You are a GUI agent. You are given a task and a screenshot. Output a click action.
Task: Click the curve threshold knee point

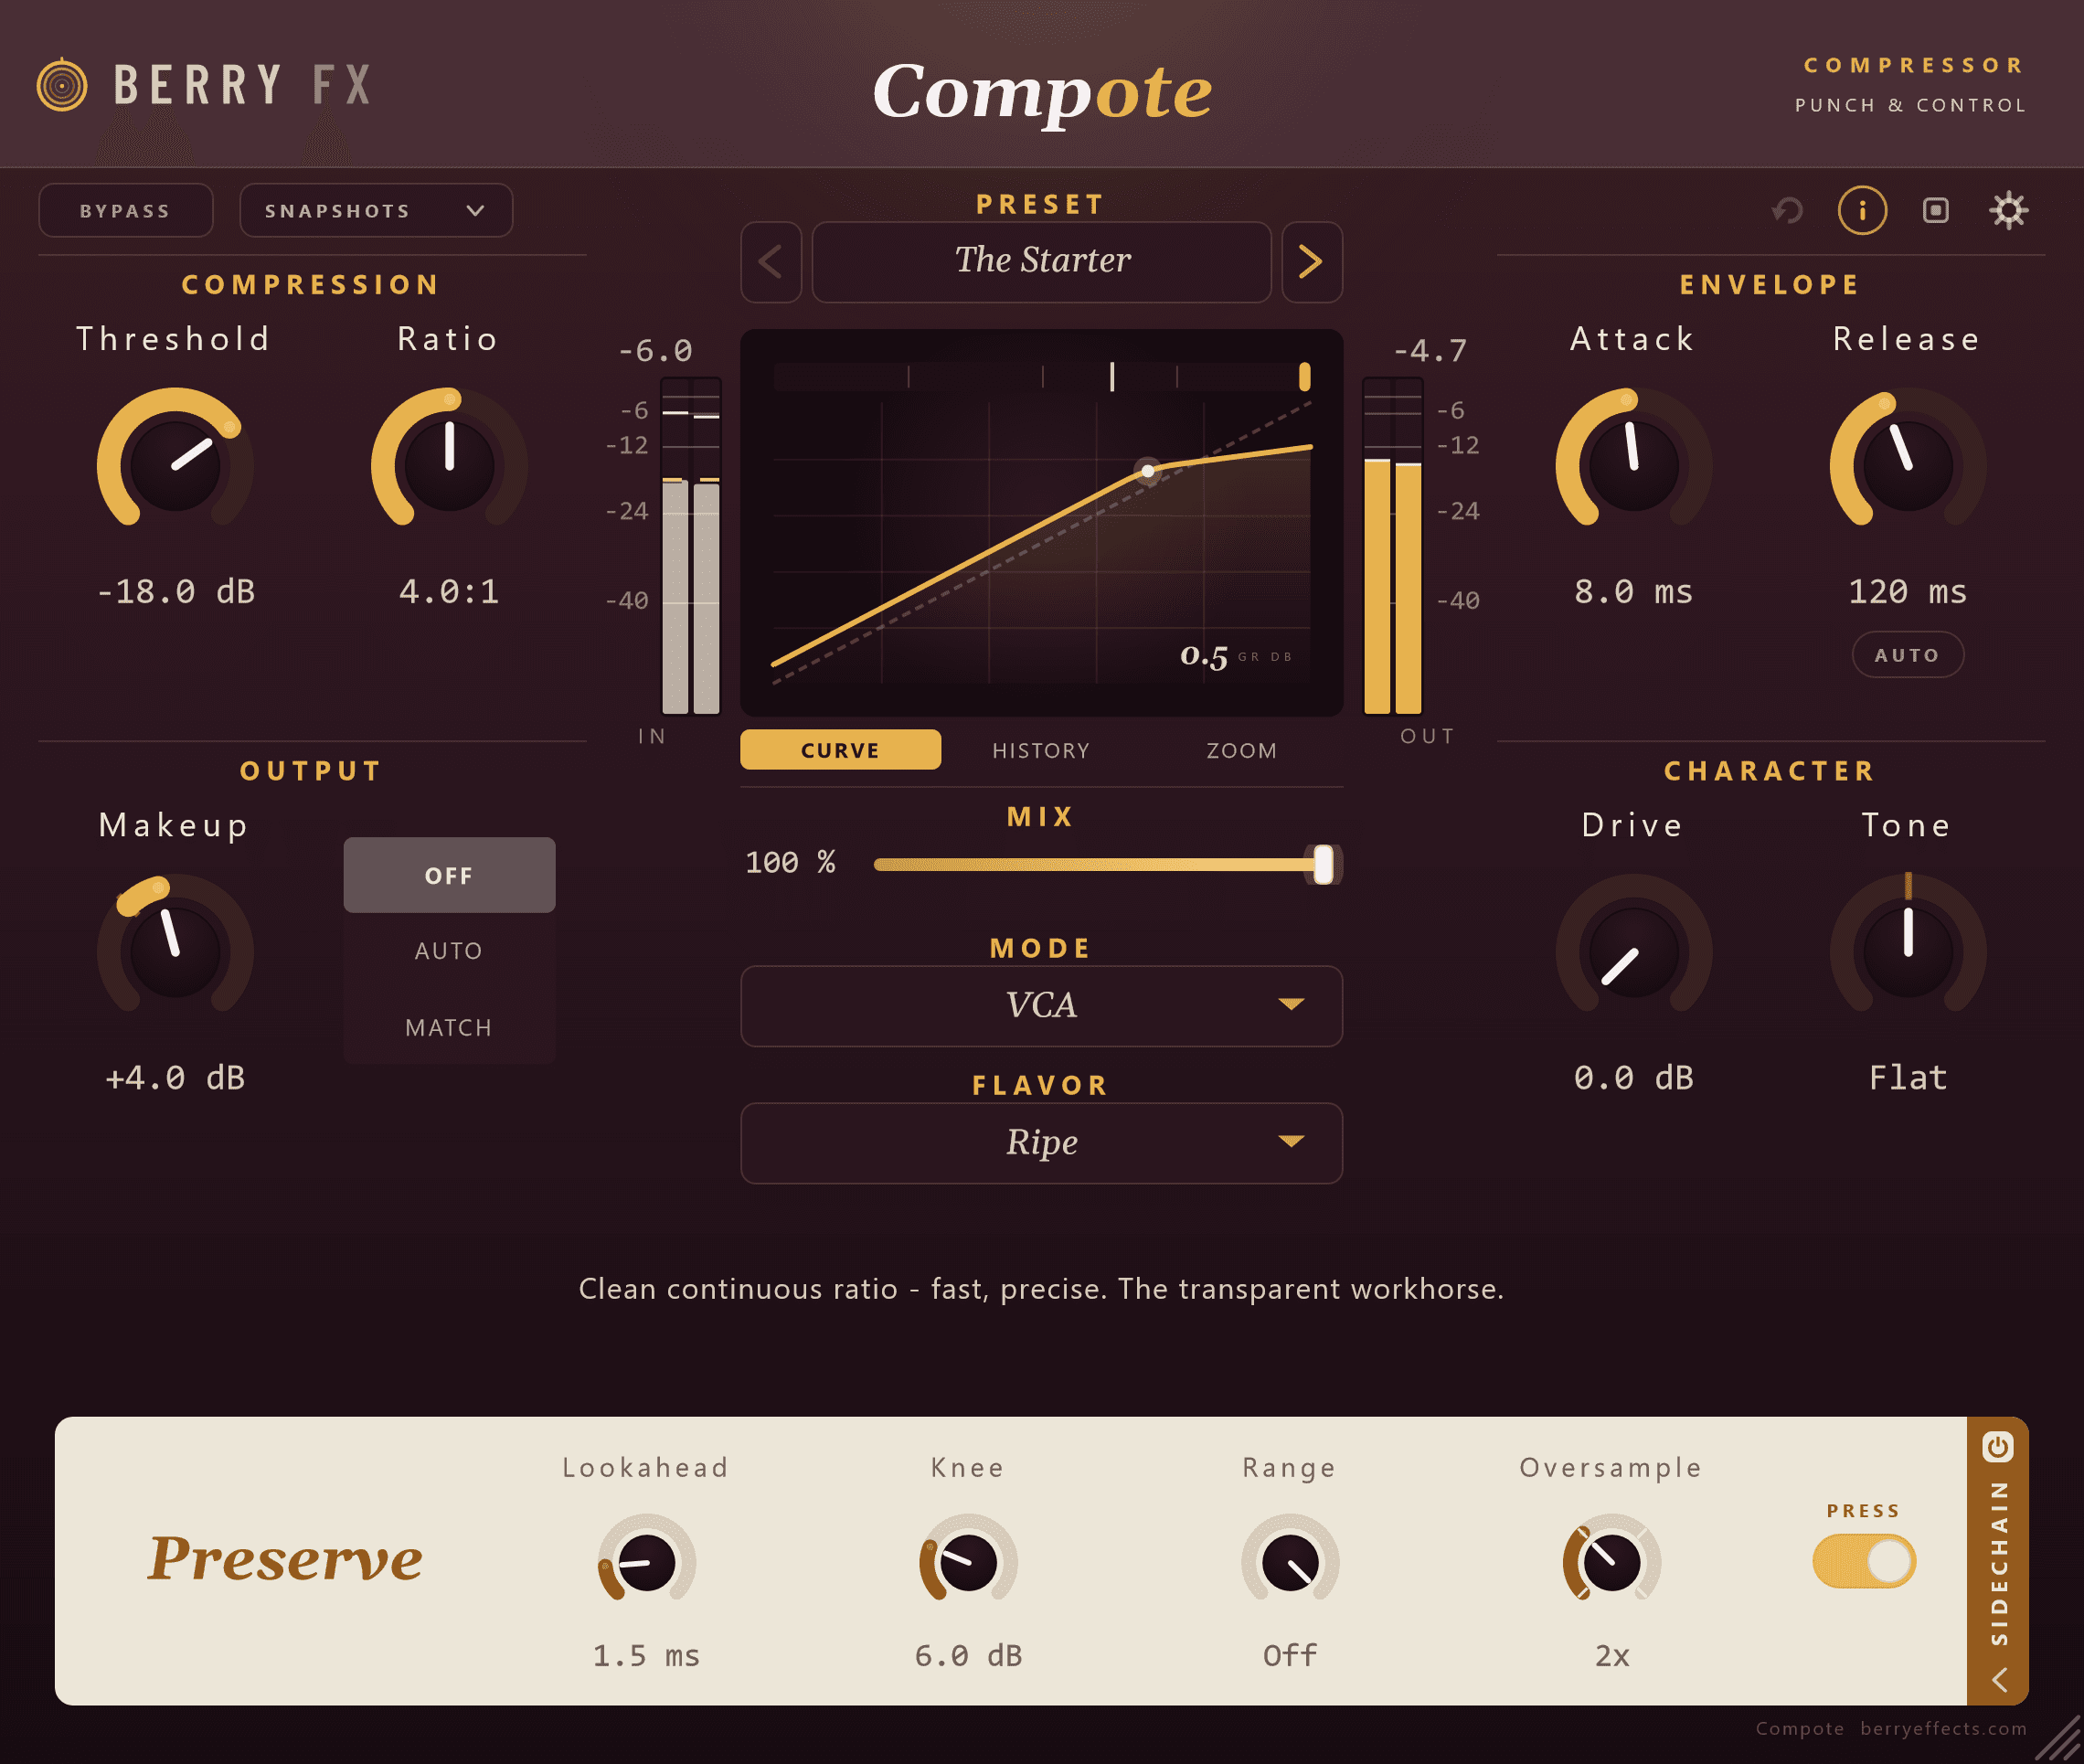click(x=1148, y=471)
